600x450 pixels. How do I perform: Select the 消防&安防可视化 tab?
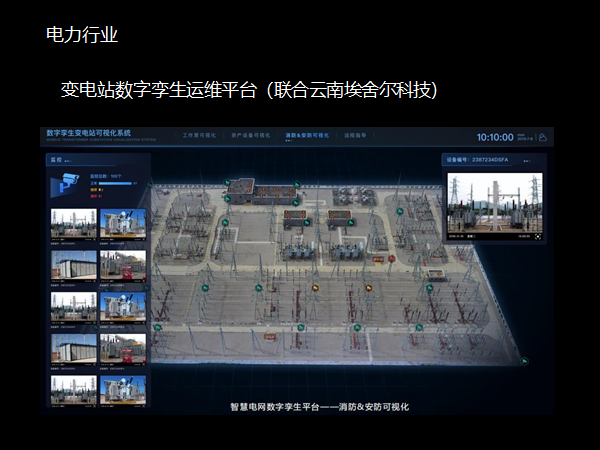[306, 134]
